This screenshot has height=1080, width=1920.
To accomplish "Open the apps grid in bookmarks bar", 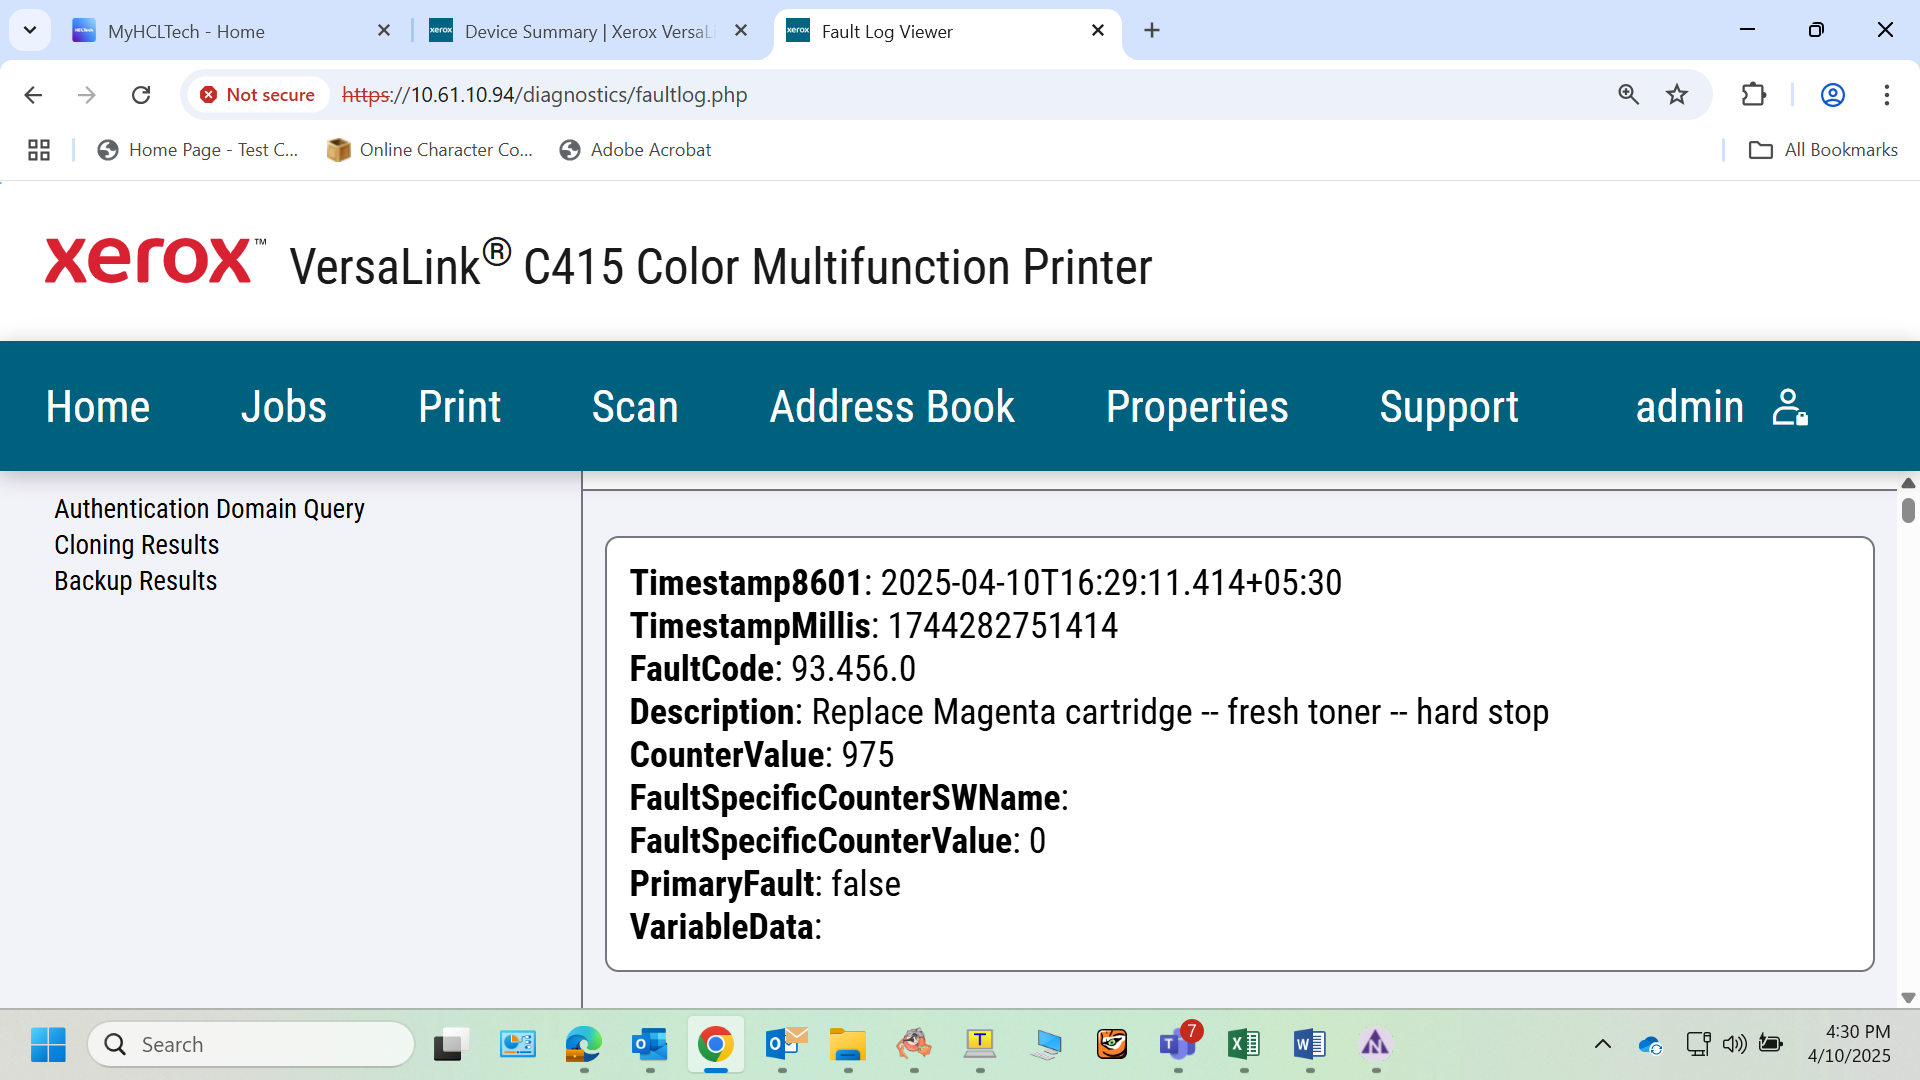I will click(39, 150).
